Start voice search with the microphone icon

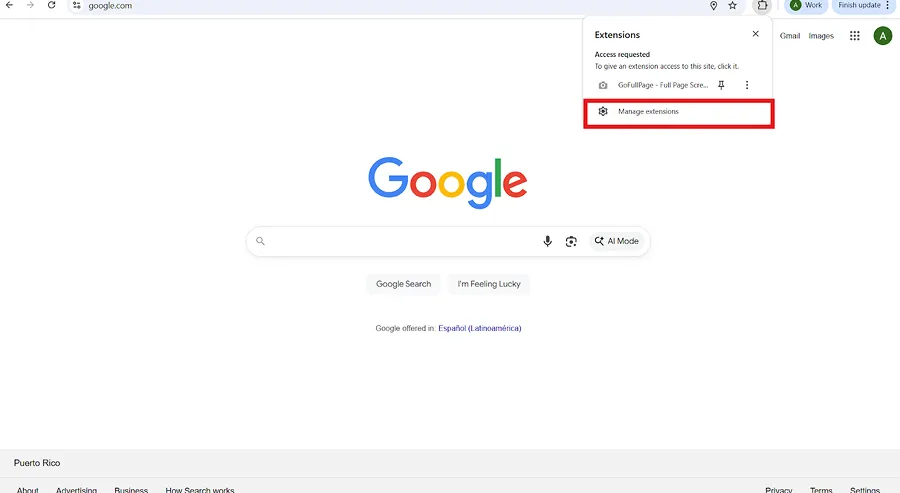click(547, 241)
